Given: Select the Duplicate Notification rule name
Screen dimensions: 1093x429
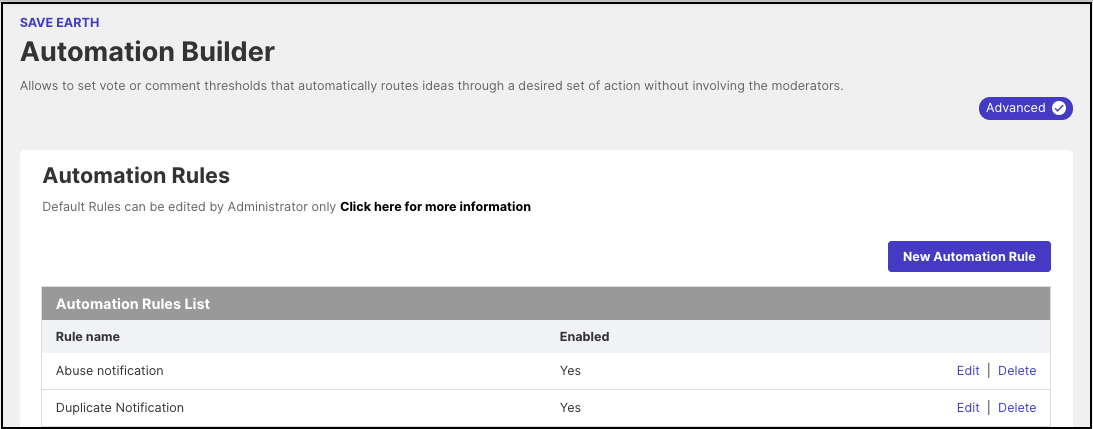Looking at the screenshot, I should (119, 407).
